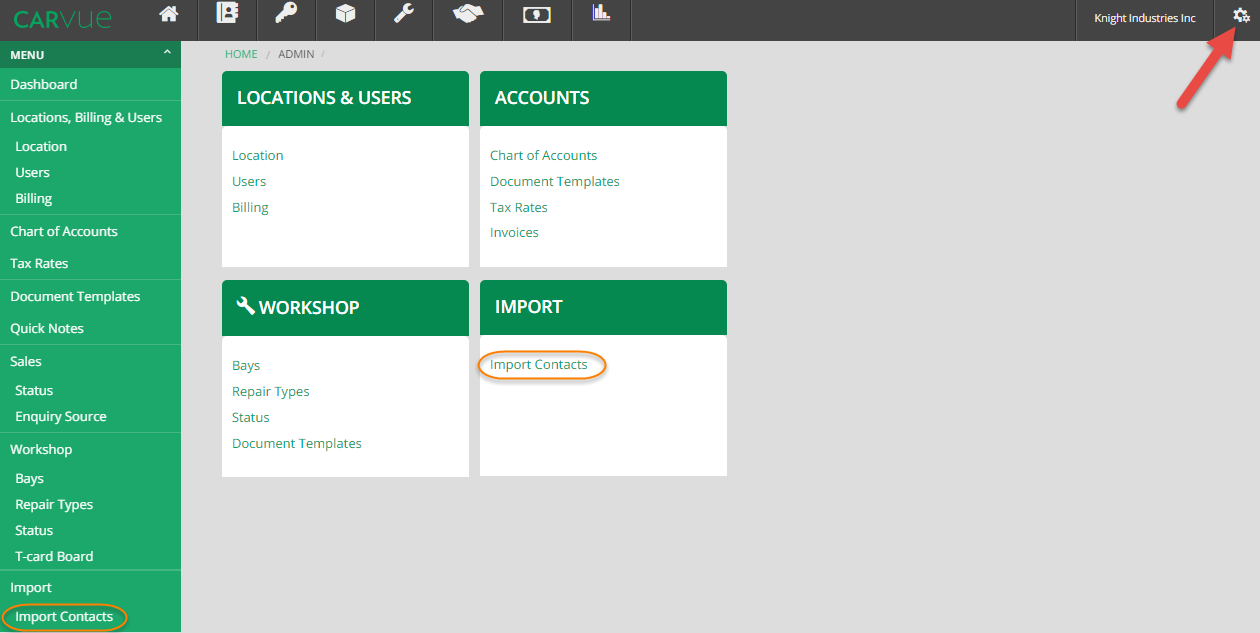Click the WORKSHOP card header
Viewport: 1260px width, 633px height.
pos(345,307)
